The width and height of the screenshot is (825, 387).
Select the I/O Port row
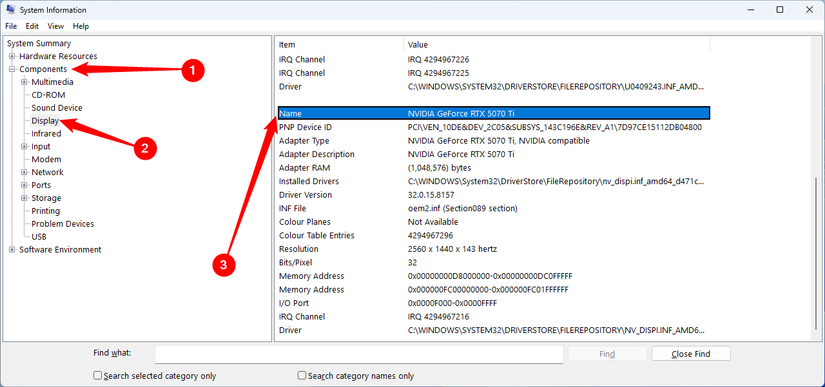494,303
